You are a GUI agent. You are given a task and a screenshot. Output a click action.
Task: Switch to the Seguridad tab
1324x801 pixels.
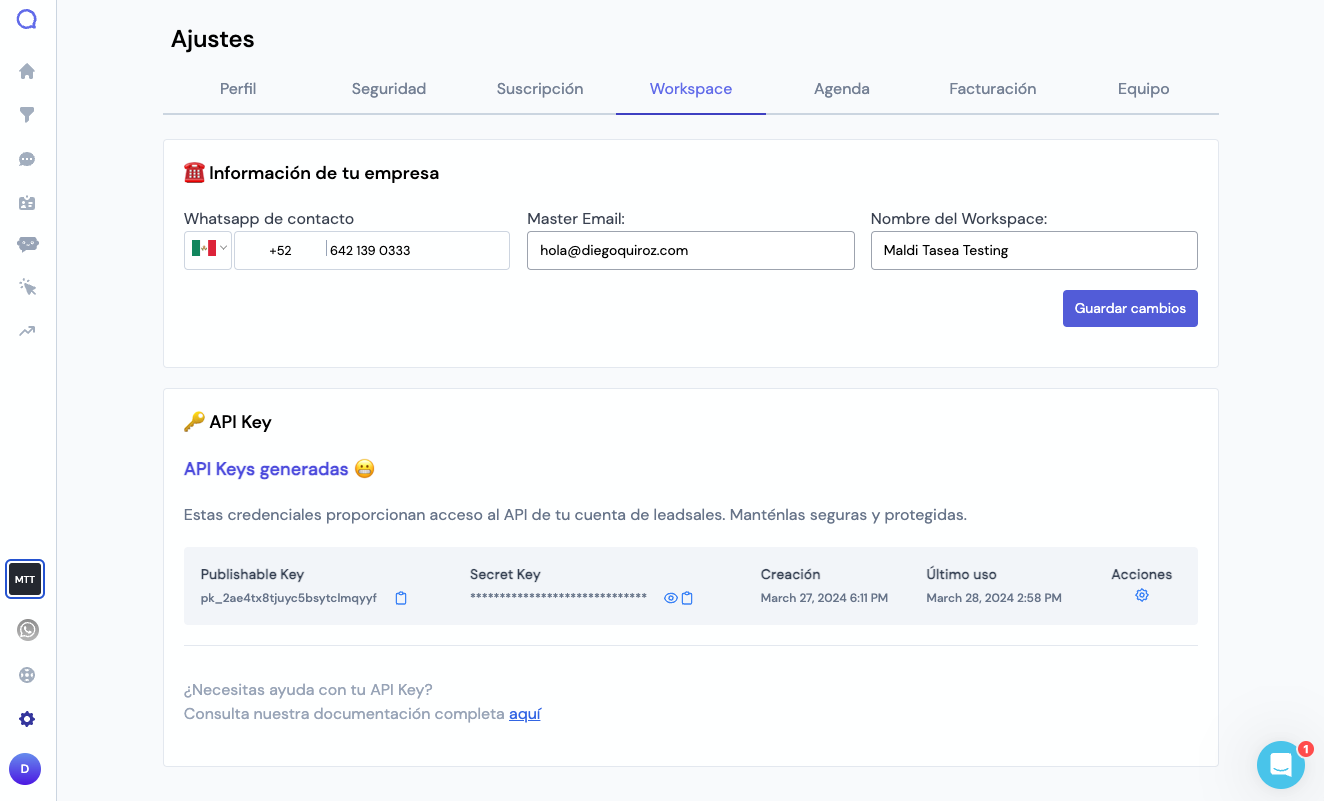tap(389, 89)
